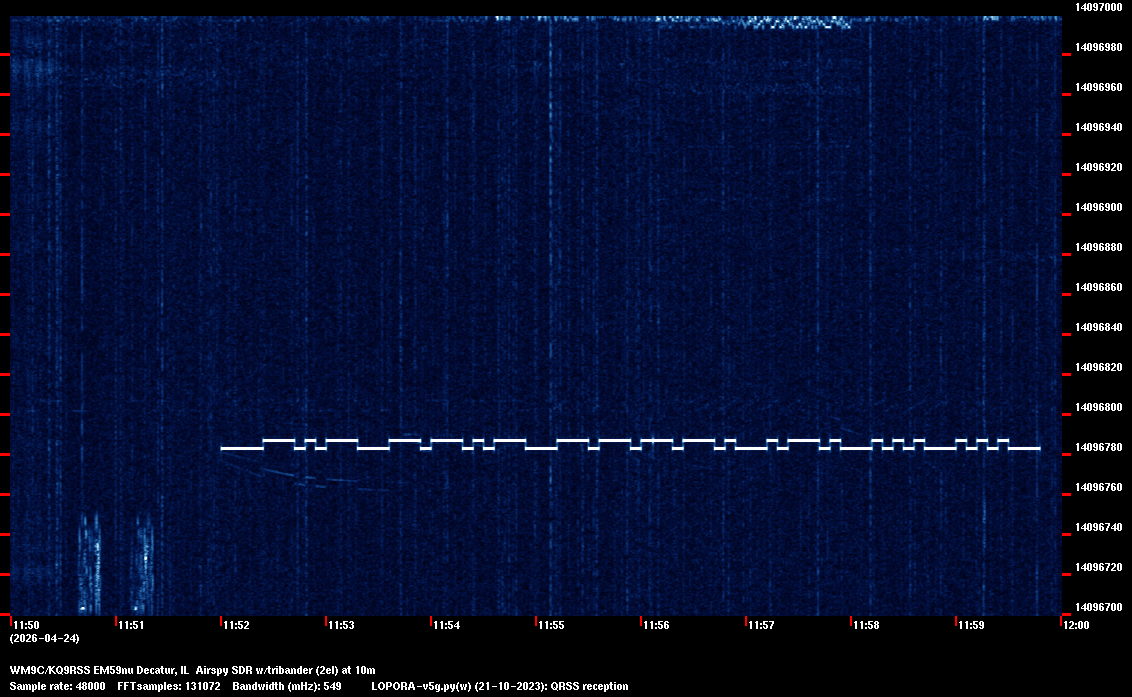This screenshot has width=1132, height=697.
Task: Click the 14097000 frequency label
Action: 1098,7
